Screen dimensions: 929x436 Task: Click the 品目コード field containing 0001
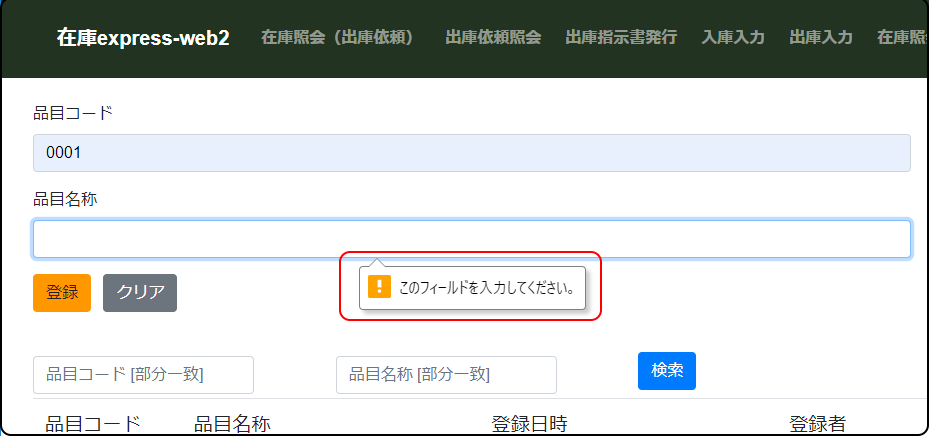coord(471,153)
